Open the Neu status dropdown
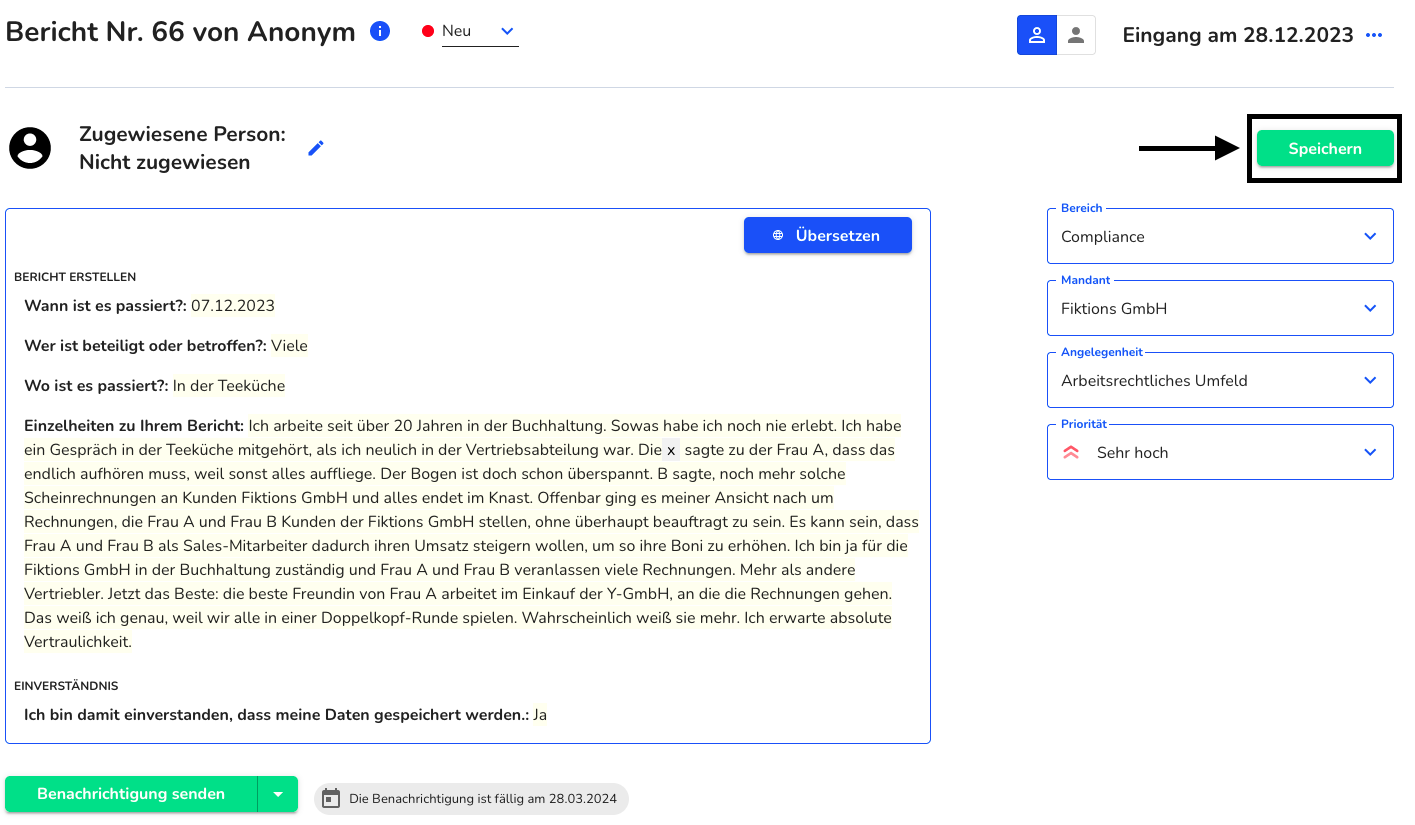Image resolution: width=1415 pixels, height=825 pixels. [x=480, y=31]
